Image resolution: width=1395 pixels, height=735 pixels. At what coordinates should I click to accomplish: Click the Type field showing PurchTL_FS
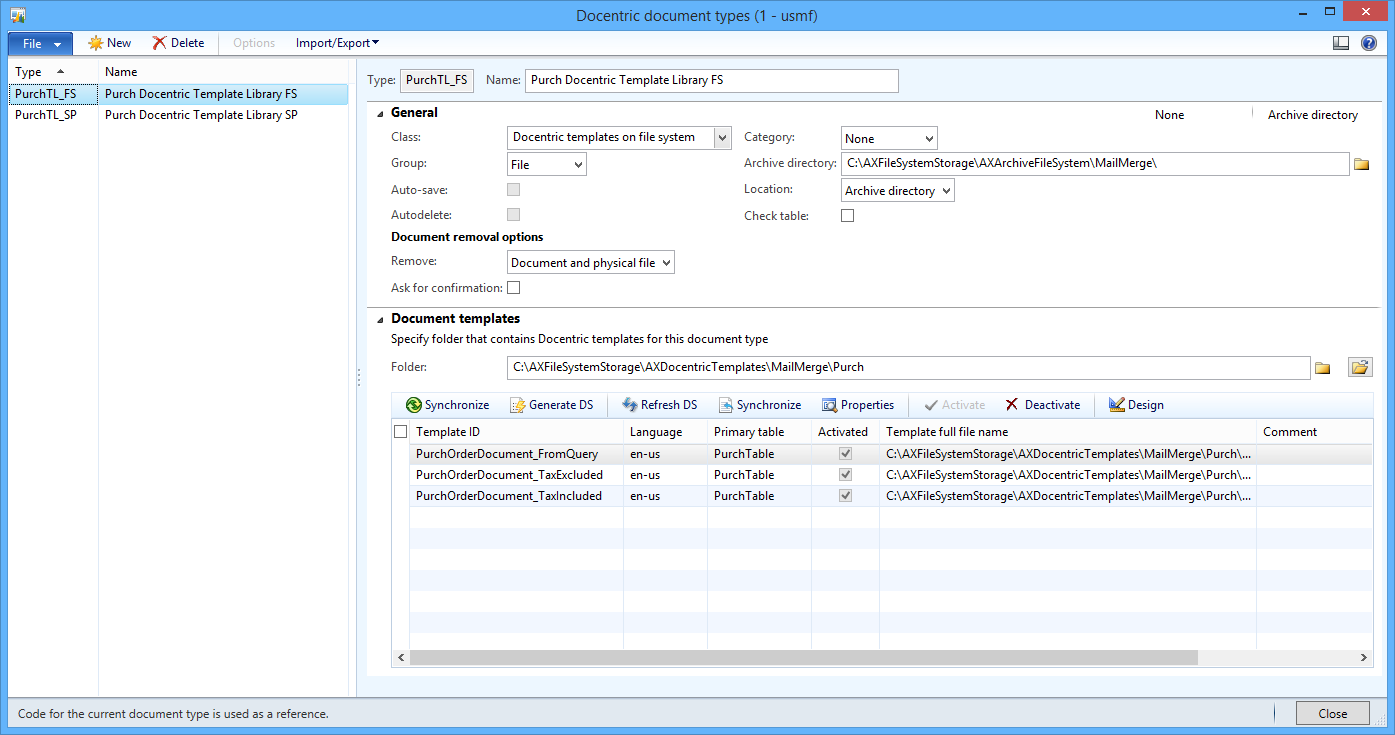pyautogui.click(x=437, y=80)
